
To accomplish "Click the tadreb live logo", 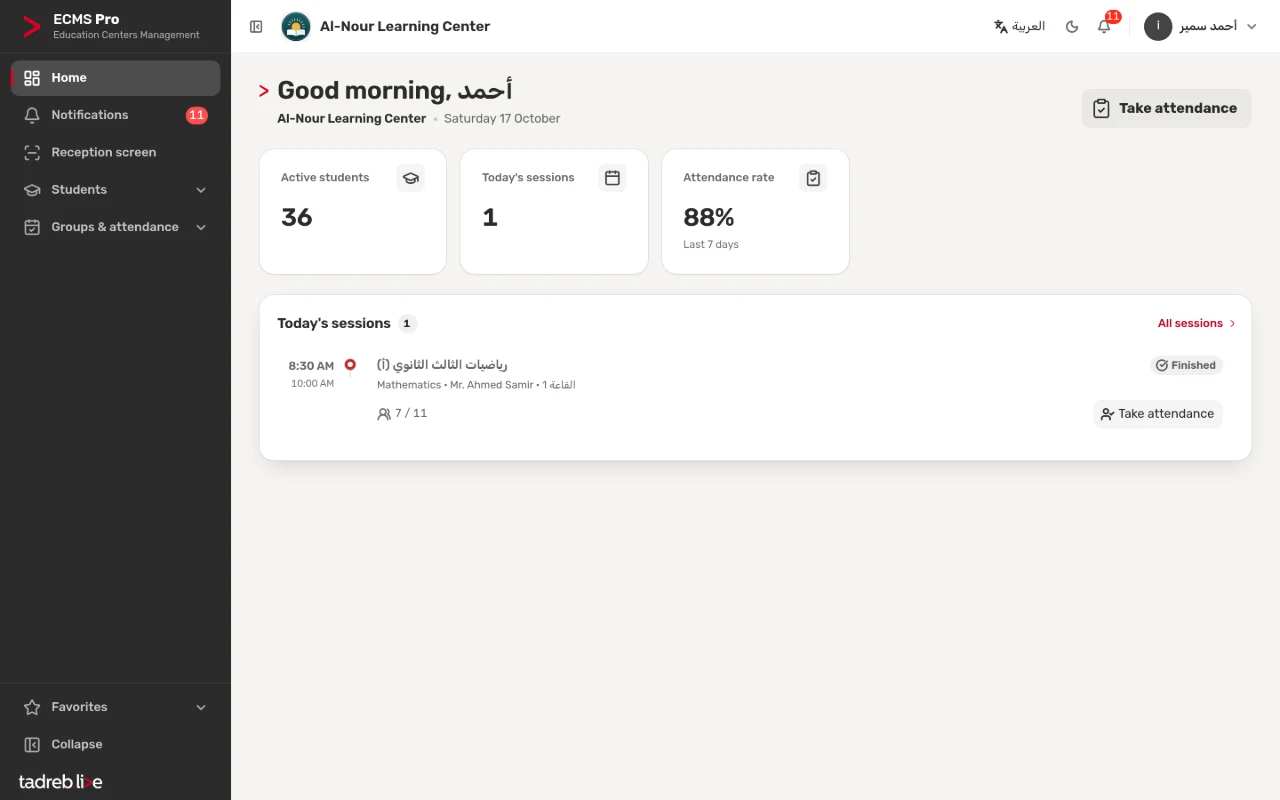I will tap(61, 782).
